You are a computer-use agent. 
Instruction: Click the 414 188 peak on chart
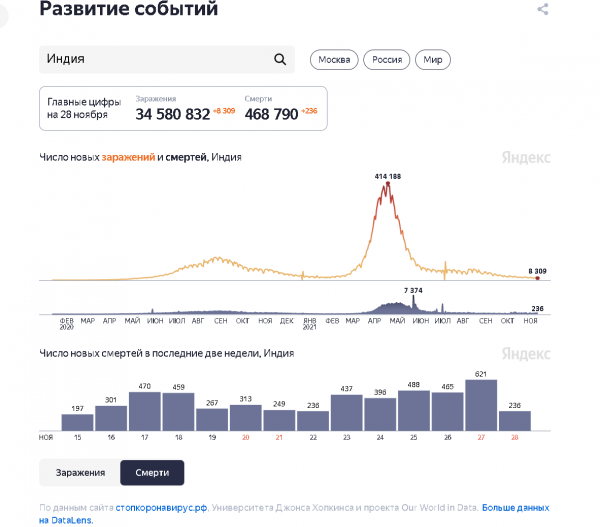point(386,184)
